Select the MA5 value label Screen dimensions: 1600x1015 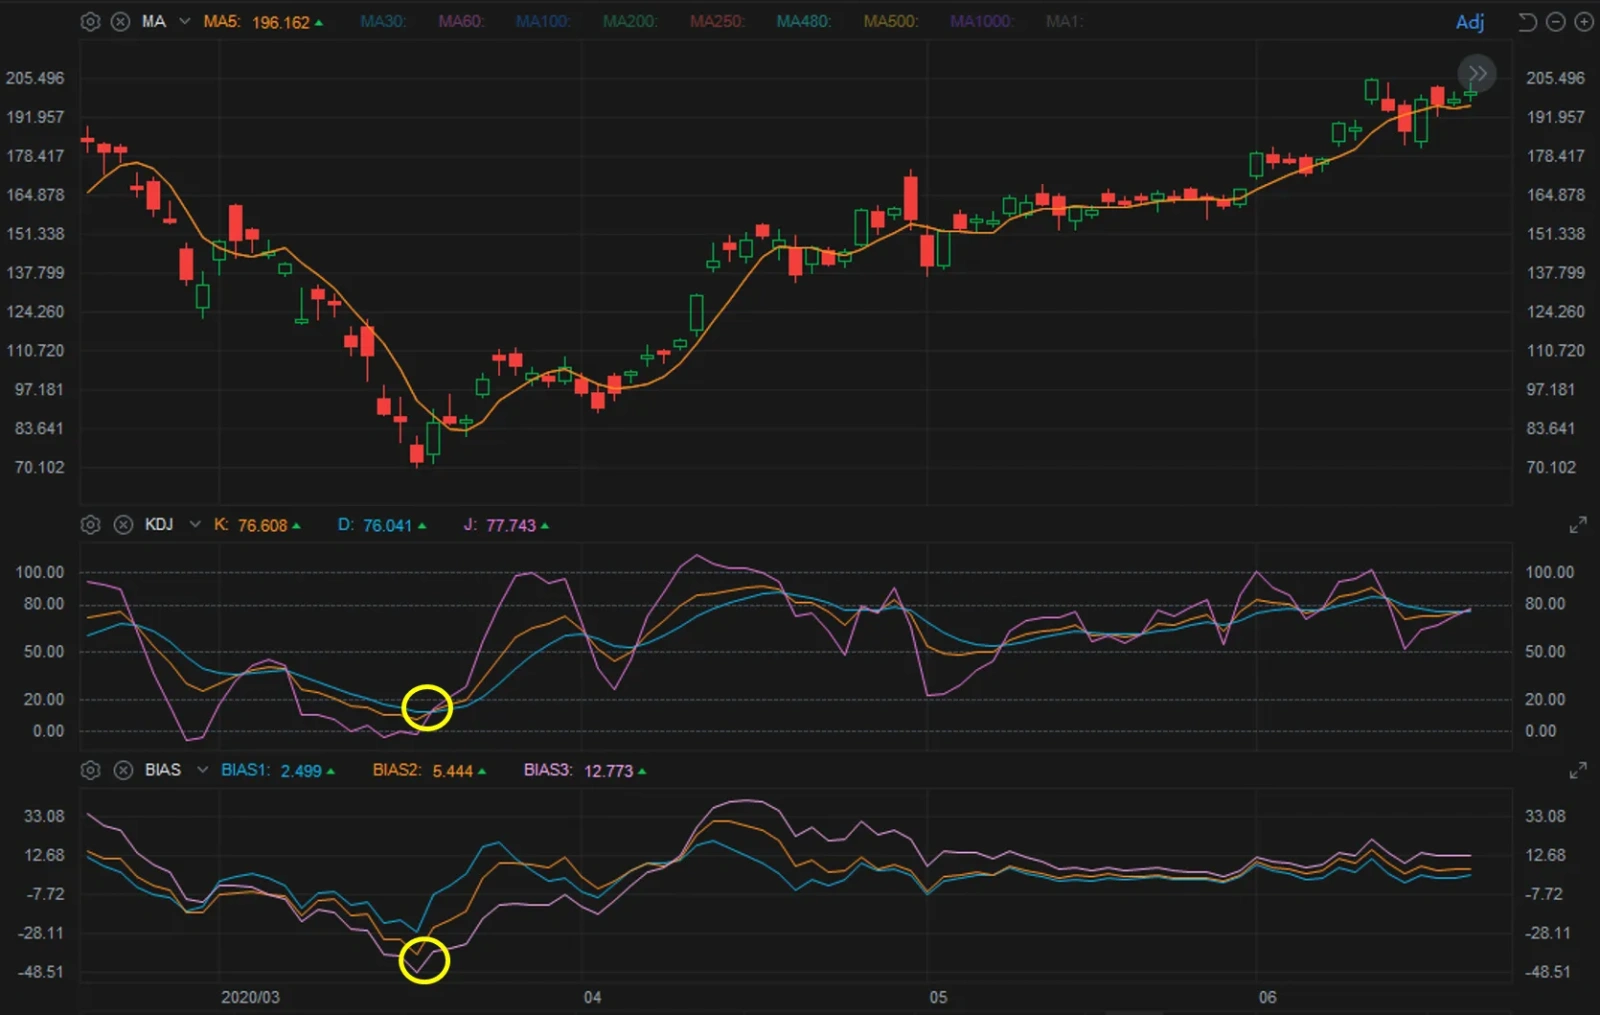pyautogui.click(x=263, y=22)
